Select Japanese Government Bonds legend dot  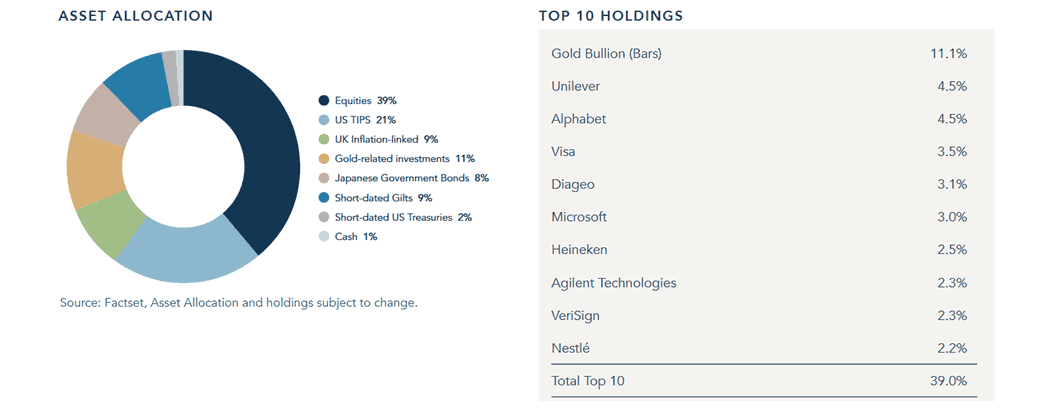click(x=324, y=178)
